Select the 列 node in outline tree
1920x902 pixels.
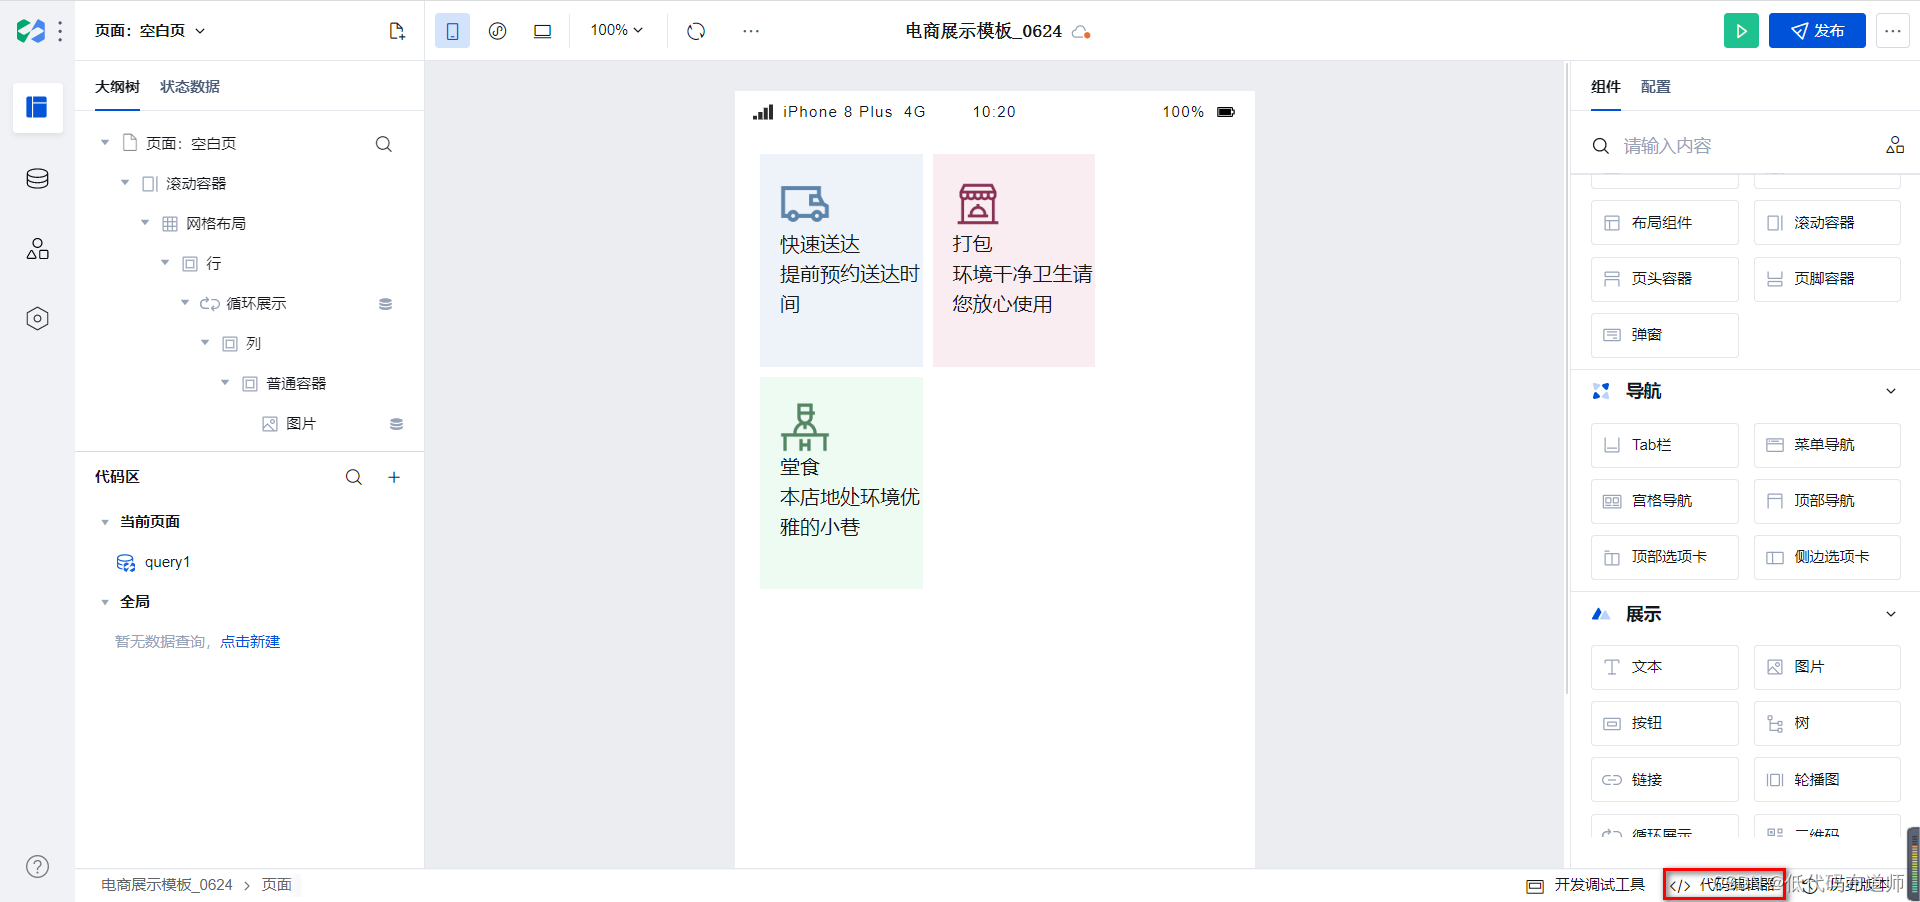click(x=253, y=344)
